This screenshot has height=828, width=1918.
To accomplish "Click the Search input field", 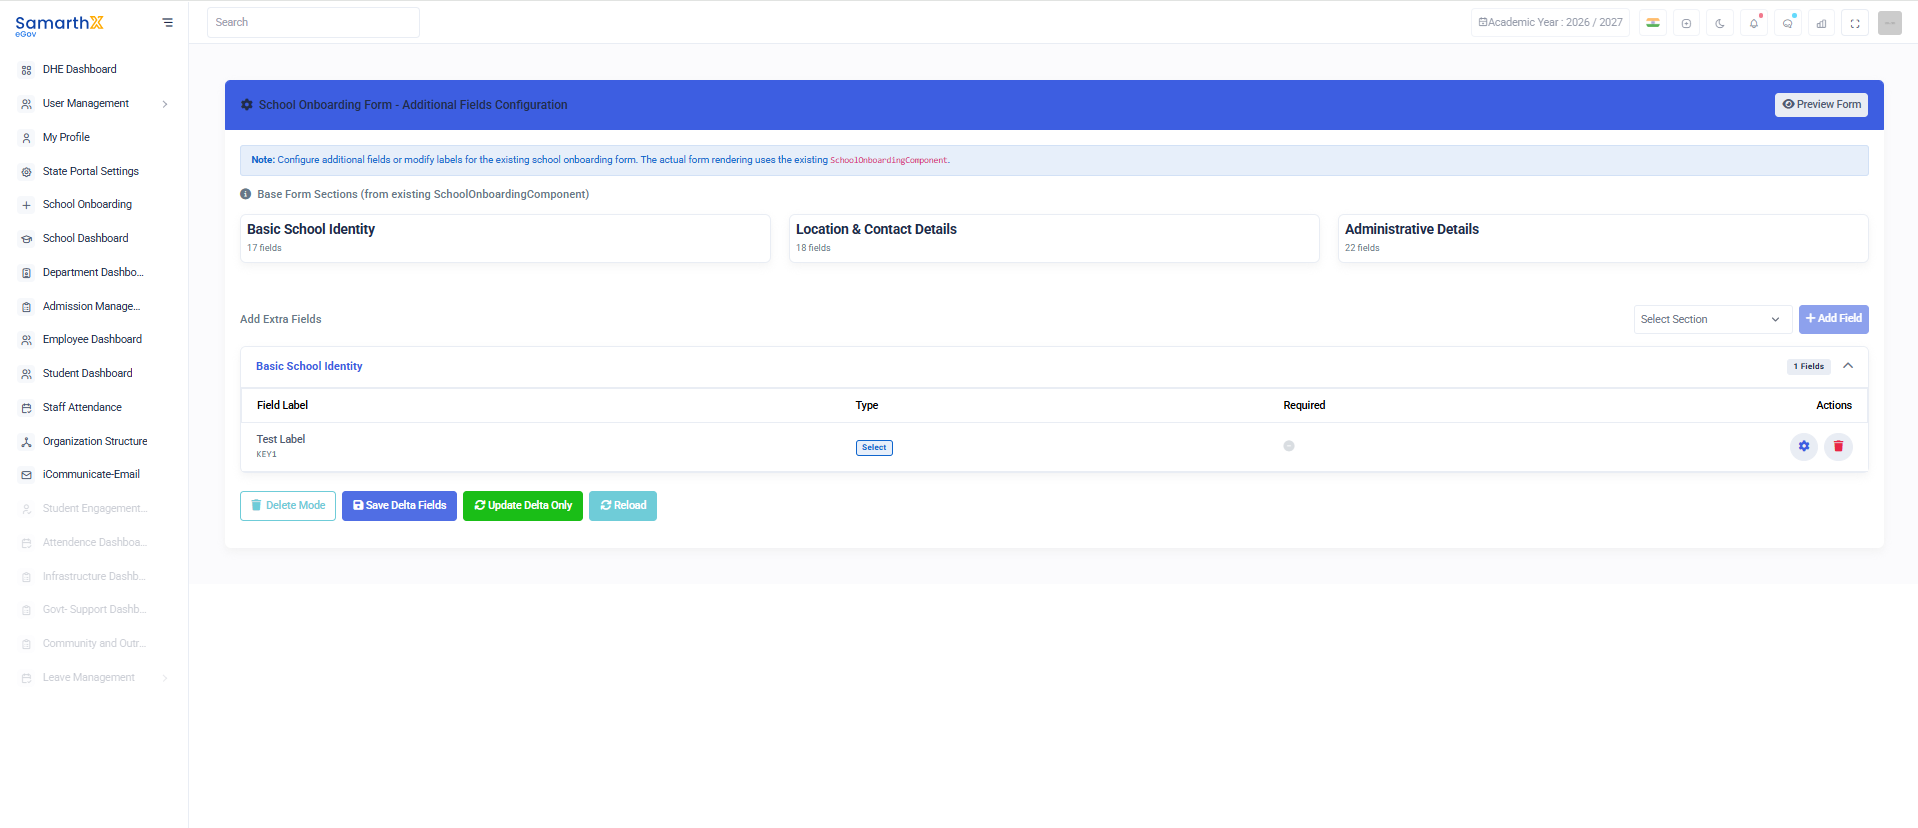I will click(313, 22).
